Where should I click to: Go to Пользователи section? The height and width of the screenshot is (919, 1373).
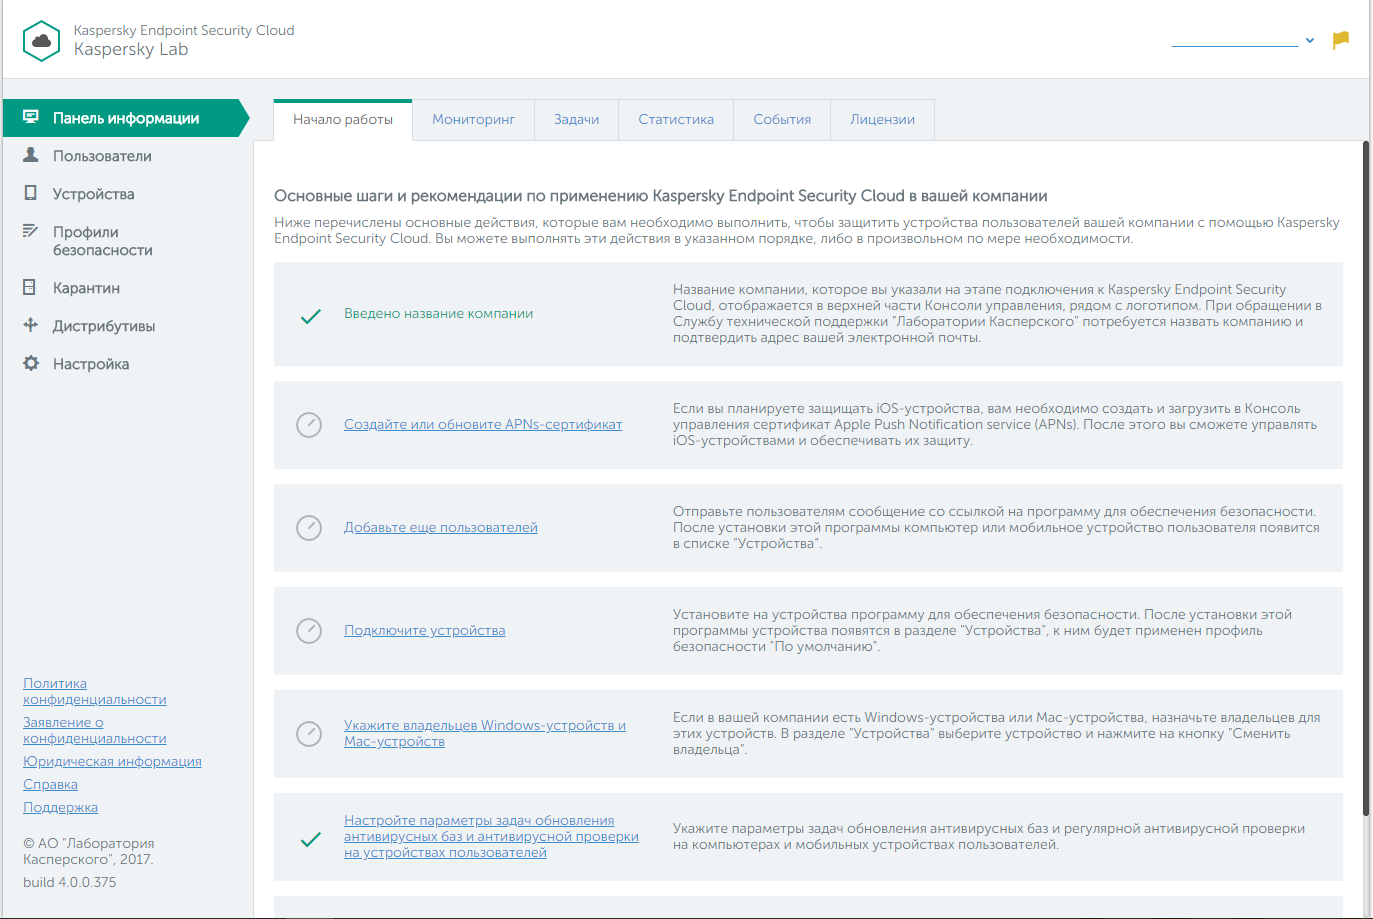coord(102,156)
